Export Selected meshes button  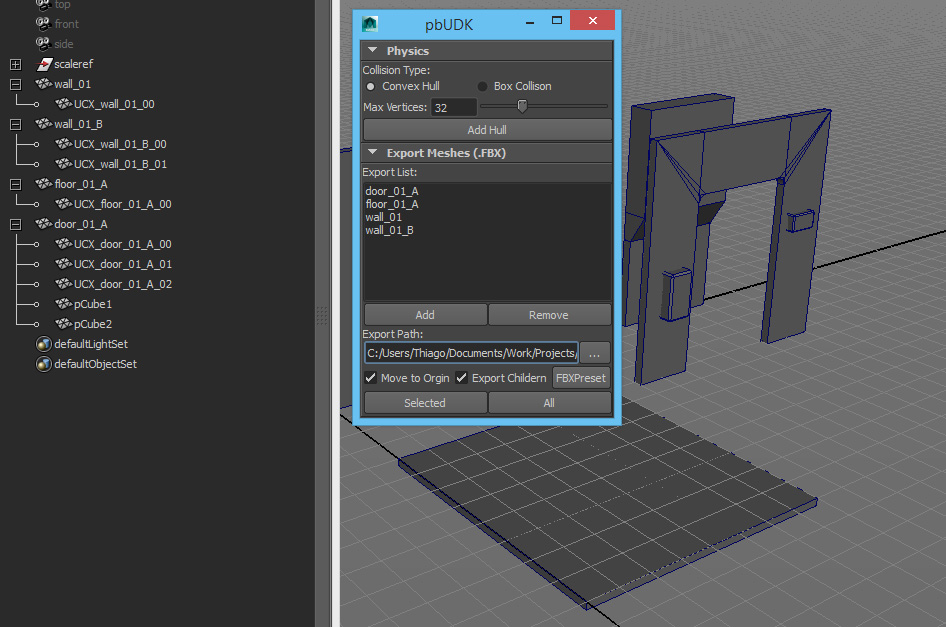pyautogui.click(x=425, y=403)
